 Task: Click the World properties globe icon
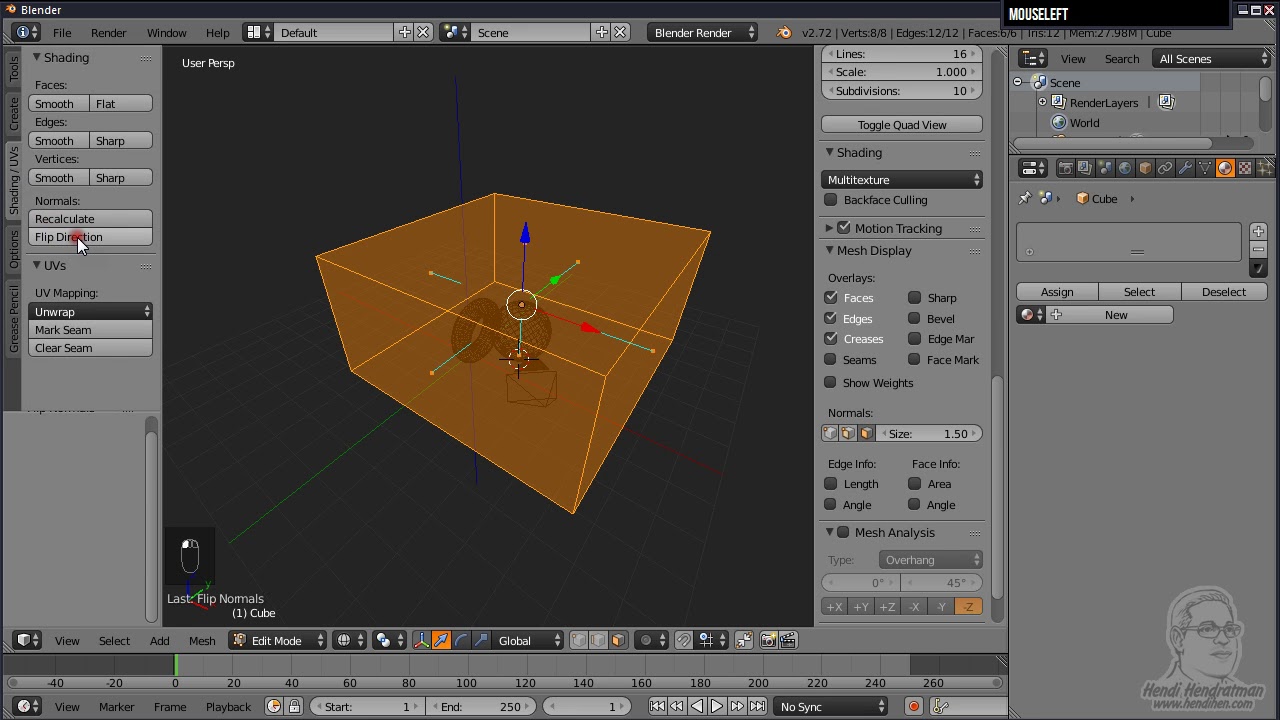point(1125,168)
